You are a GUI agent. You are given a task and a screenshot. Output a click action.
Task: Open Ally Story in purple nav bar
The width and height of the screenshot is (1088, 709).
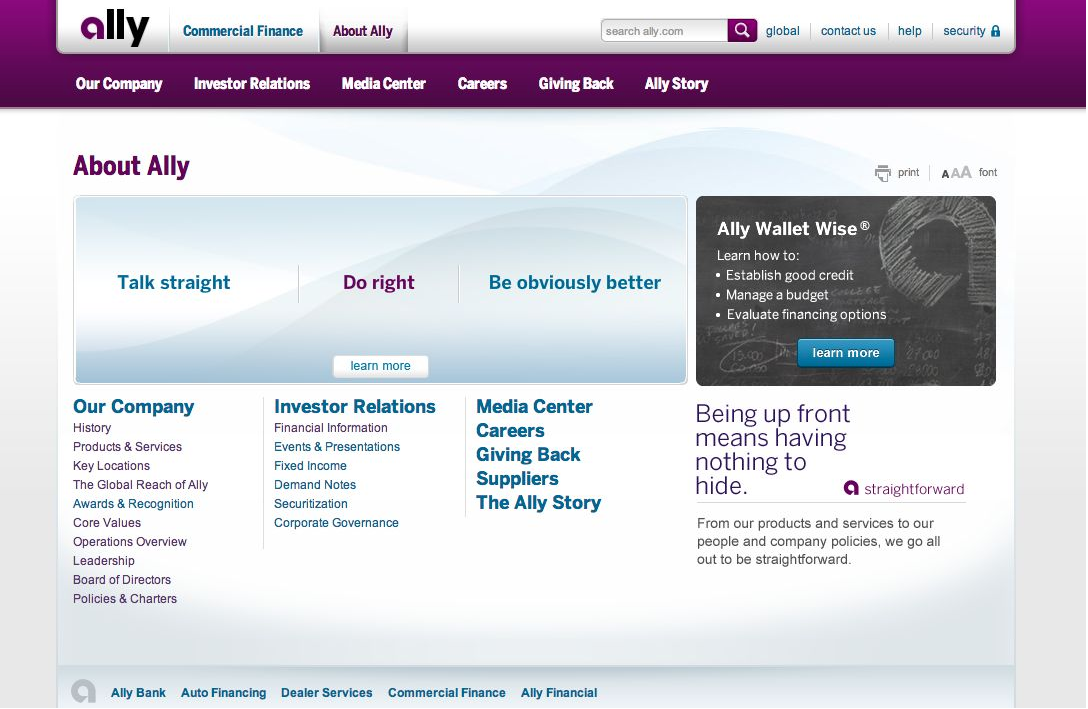[x=677, y=84]
